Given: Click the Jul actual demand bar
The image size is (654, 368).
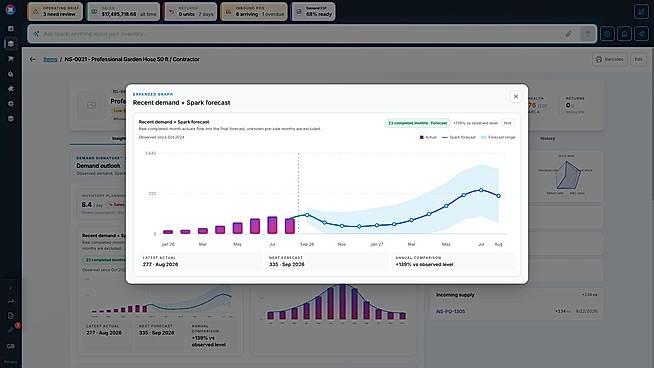Looking at the screenshot, I should pyautogui.click(x=272, y=225).
